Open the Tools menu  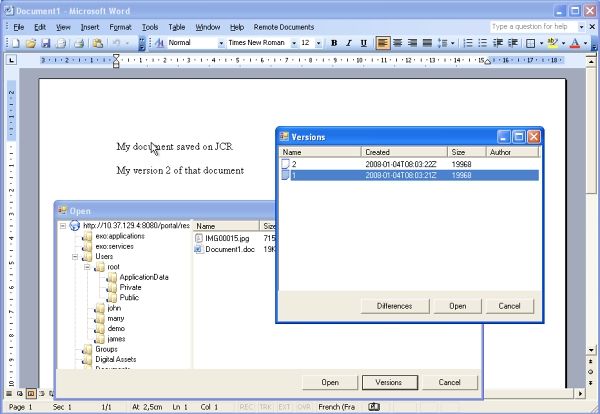coord(150,27)
